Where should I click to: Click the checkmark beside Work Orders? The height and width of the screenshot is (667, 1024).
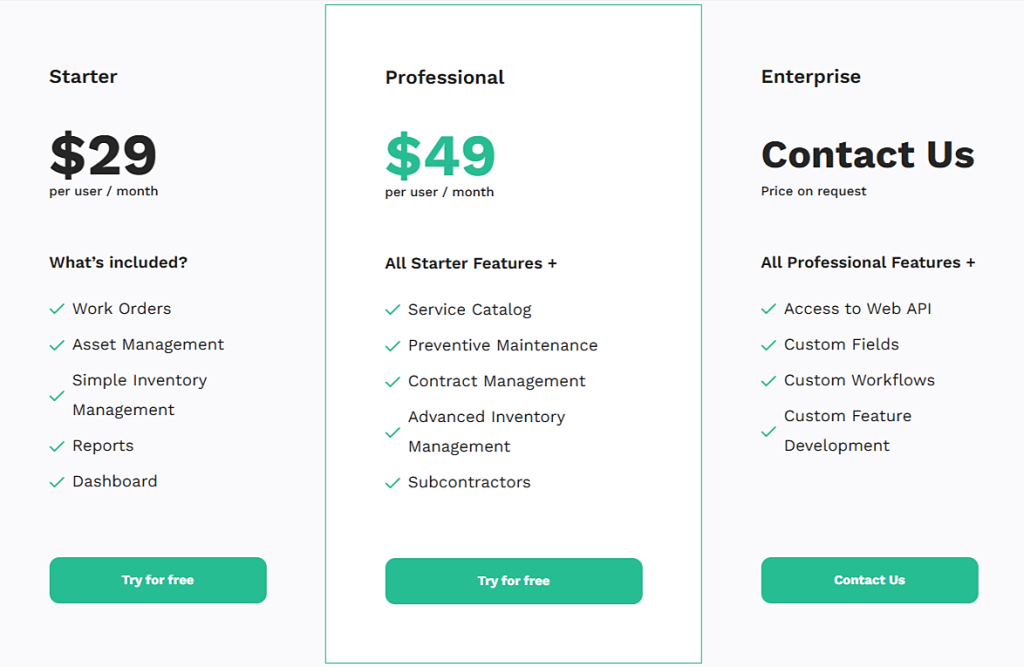point(57,309)
